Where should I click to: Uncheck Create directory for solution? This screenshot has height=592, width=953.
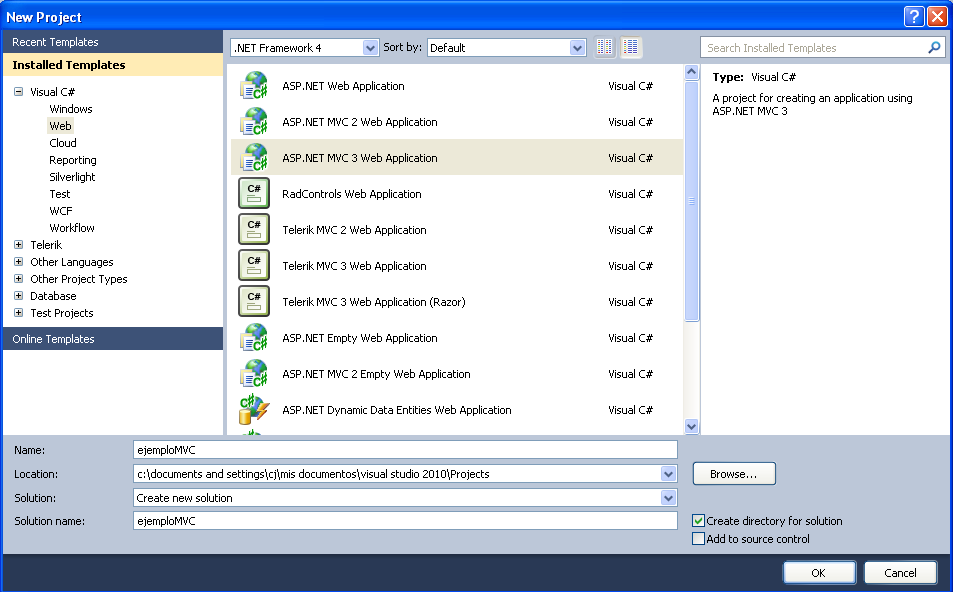tap(697, 520)
